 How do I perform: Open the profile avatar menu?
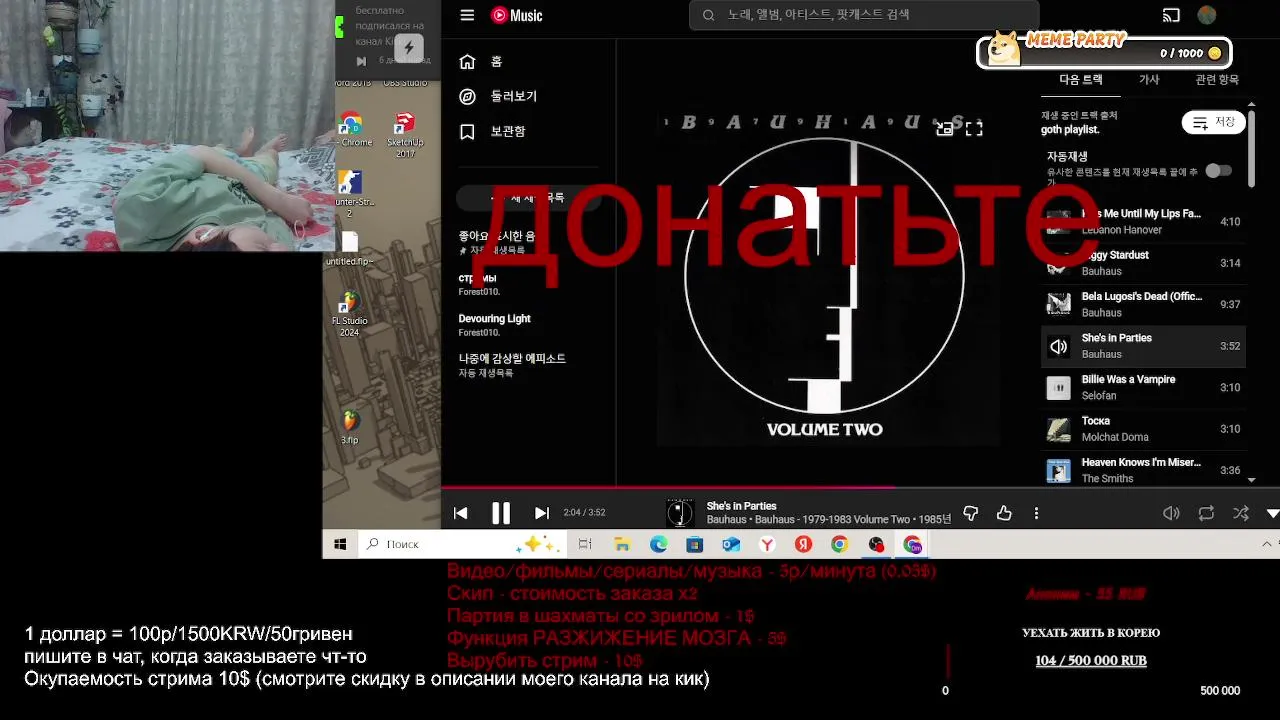(x=1207, y=15)
